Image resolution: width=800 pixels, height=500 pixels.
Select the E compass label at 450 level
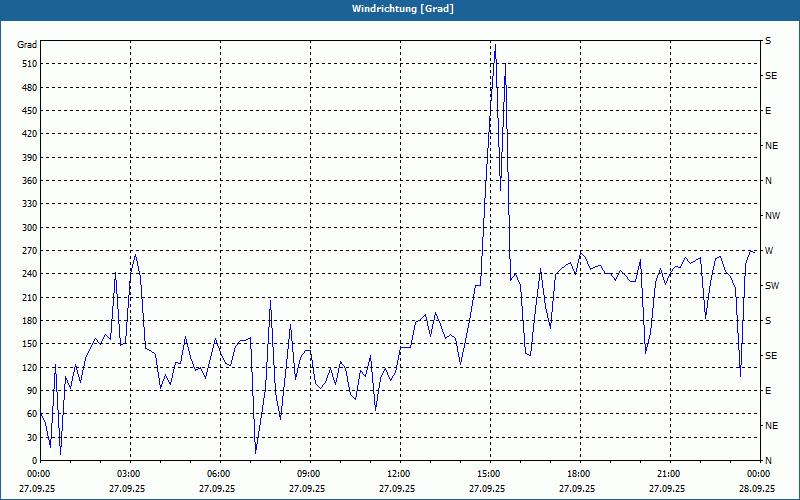768,111
